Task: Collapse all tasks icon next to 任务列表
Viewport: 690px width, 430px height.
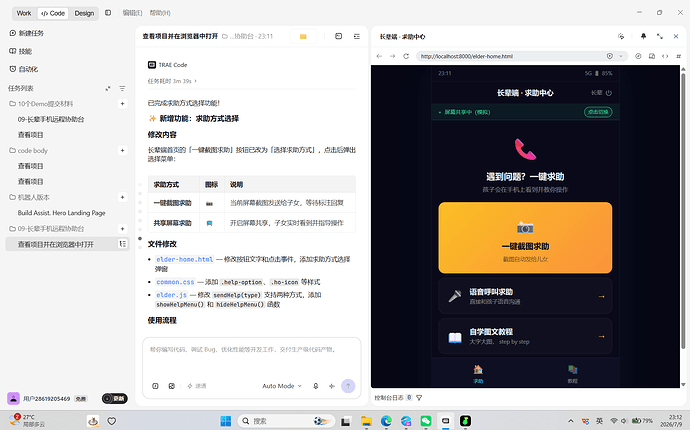Action: 108,88
